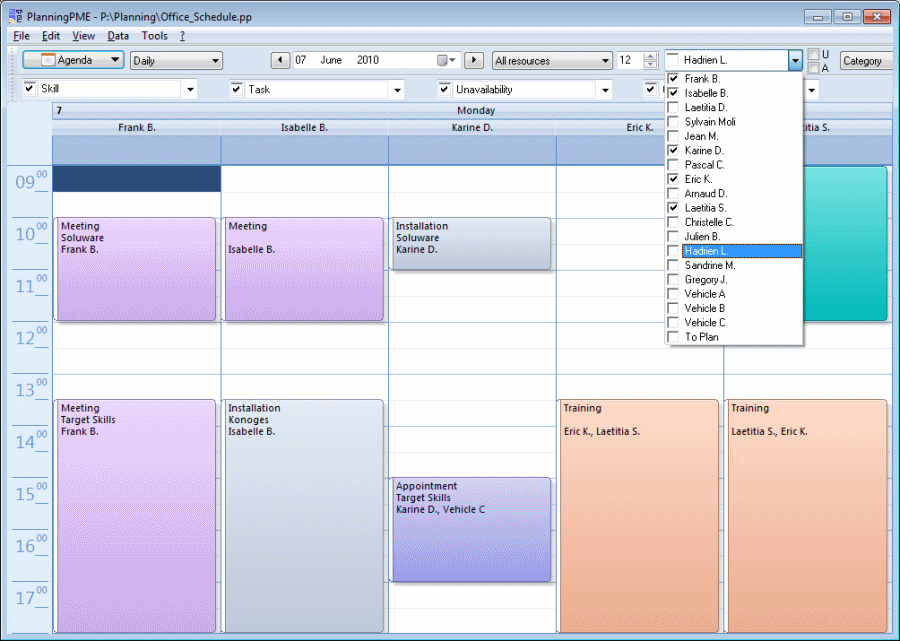The height and width of the screenshot is (641, 900).
Task: Click the next day arrow button
Action: click(x=474, y=60)
